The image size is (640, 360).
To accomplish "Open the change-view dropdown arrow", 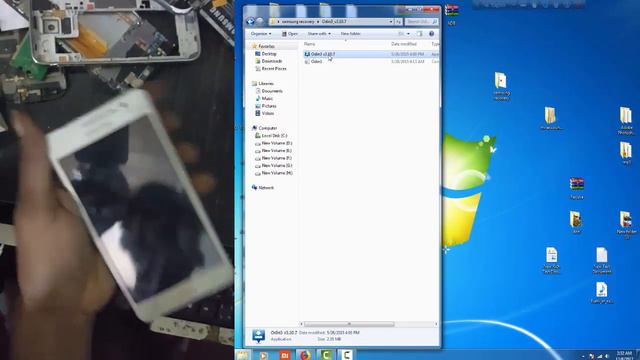I will [x=408, y=33].
